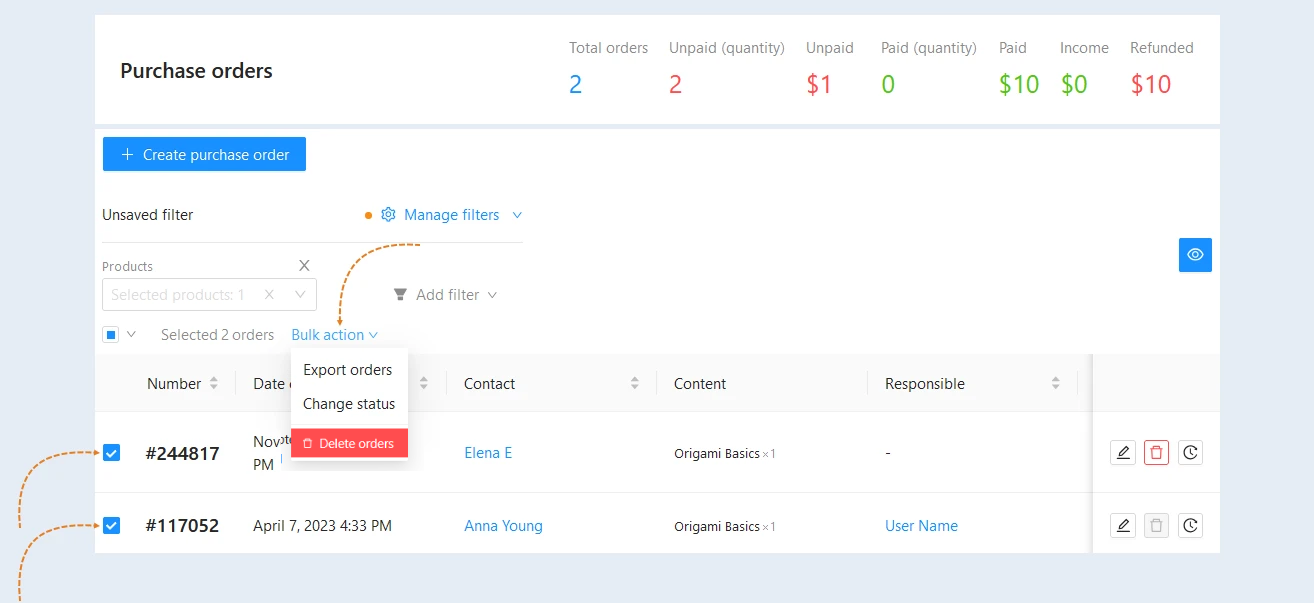View history of order #244817 clock icon
The width and height of the screenshot is (1314, 603).
1190,453
